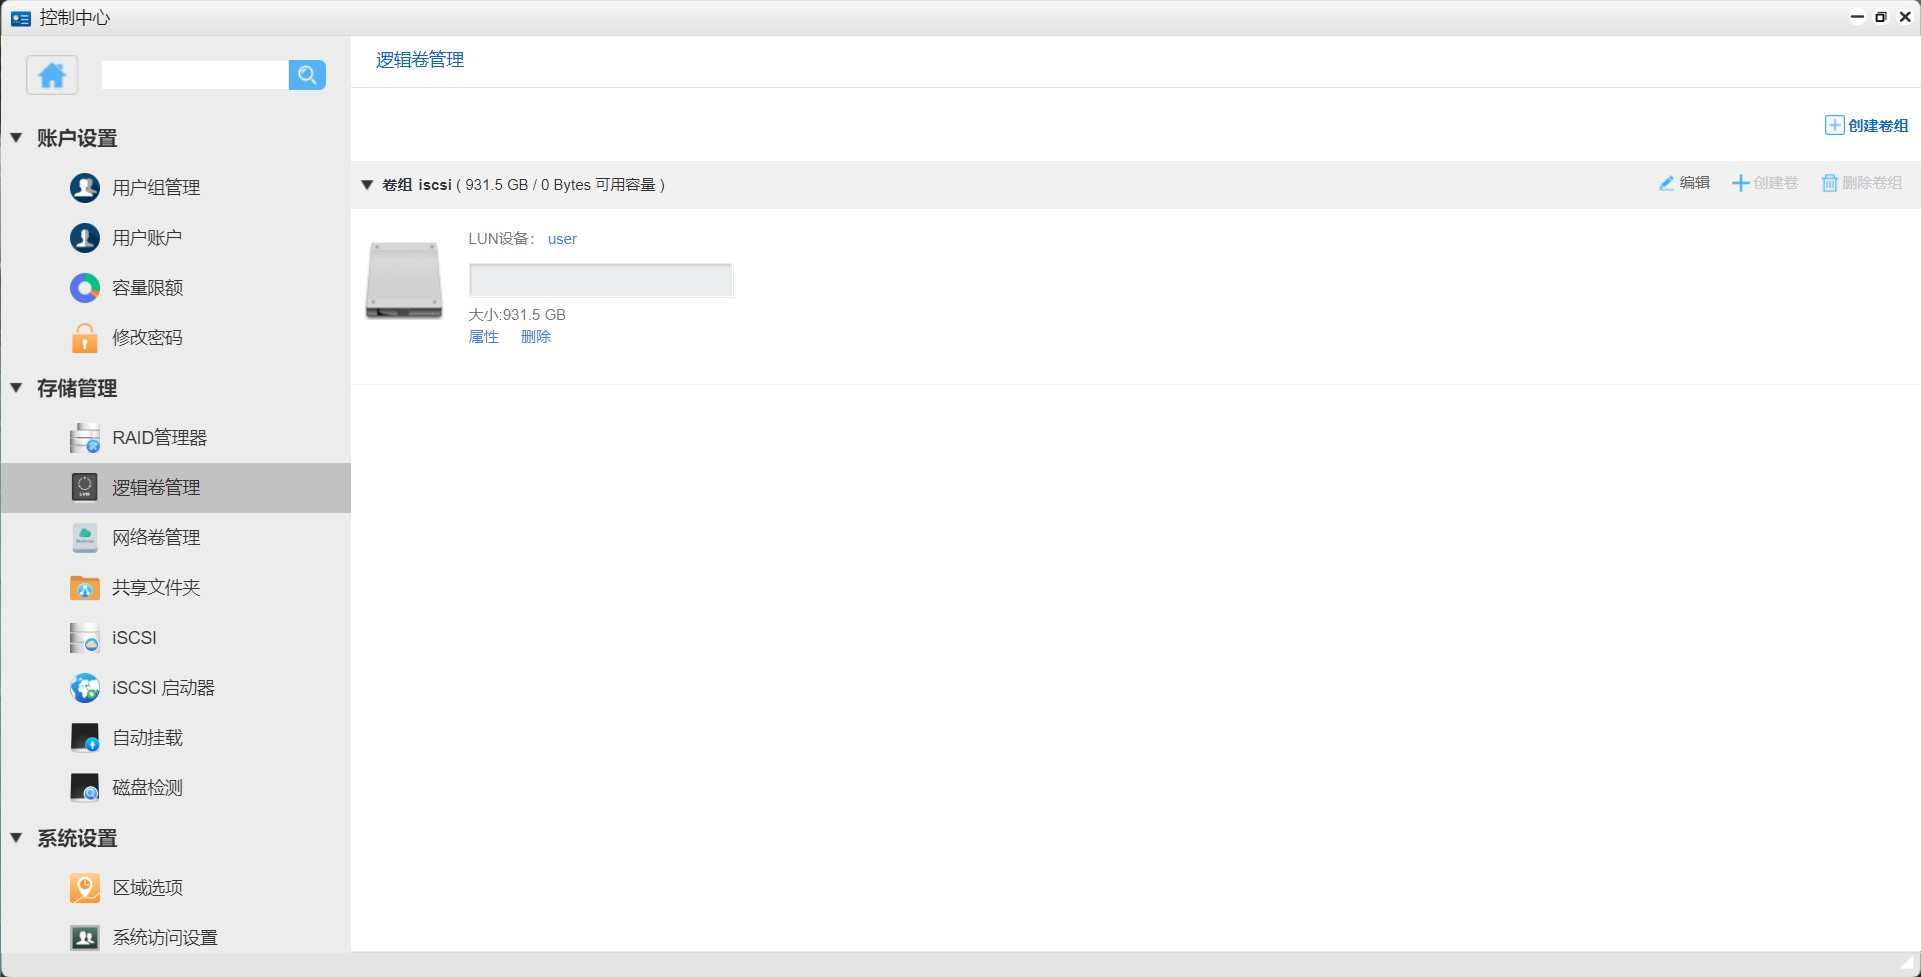Image resolution: width=1921 pixels, height=977 pixels.
Task: Click the LUN capacity usage bar
Action: pos(601,280)
